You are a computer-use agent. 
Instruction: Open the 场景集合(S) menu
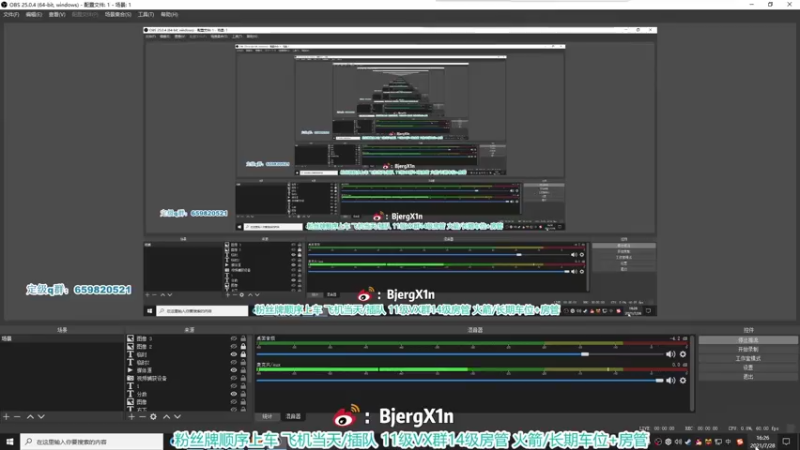(118, 14)
